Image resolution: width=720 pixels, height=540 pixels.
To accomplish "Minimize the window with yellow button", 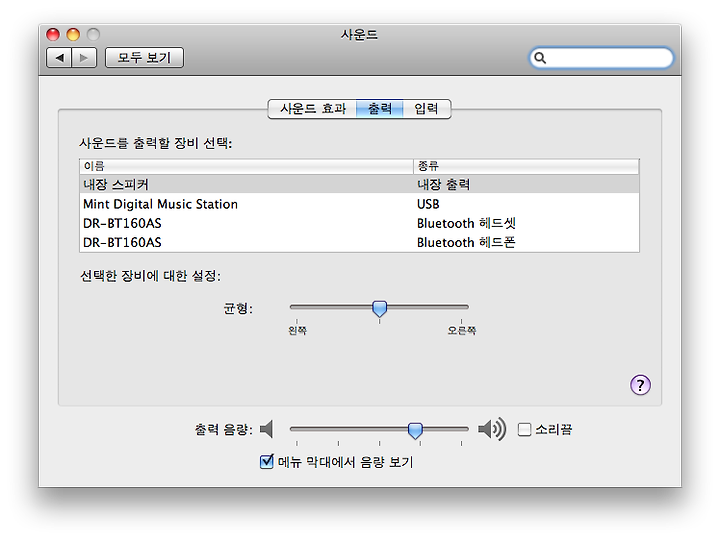I will point(73,34).
